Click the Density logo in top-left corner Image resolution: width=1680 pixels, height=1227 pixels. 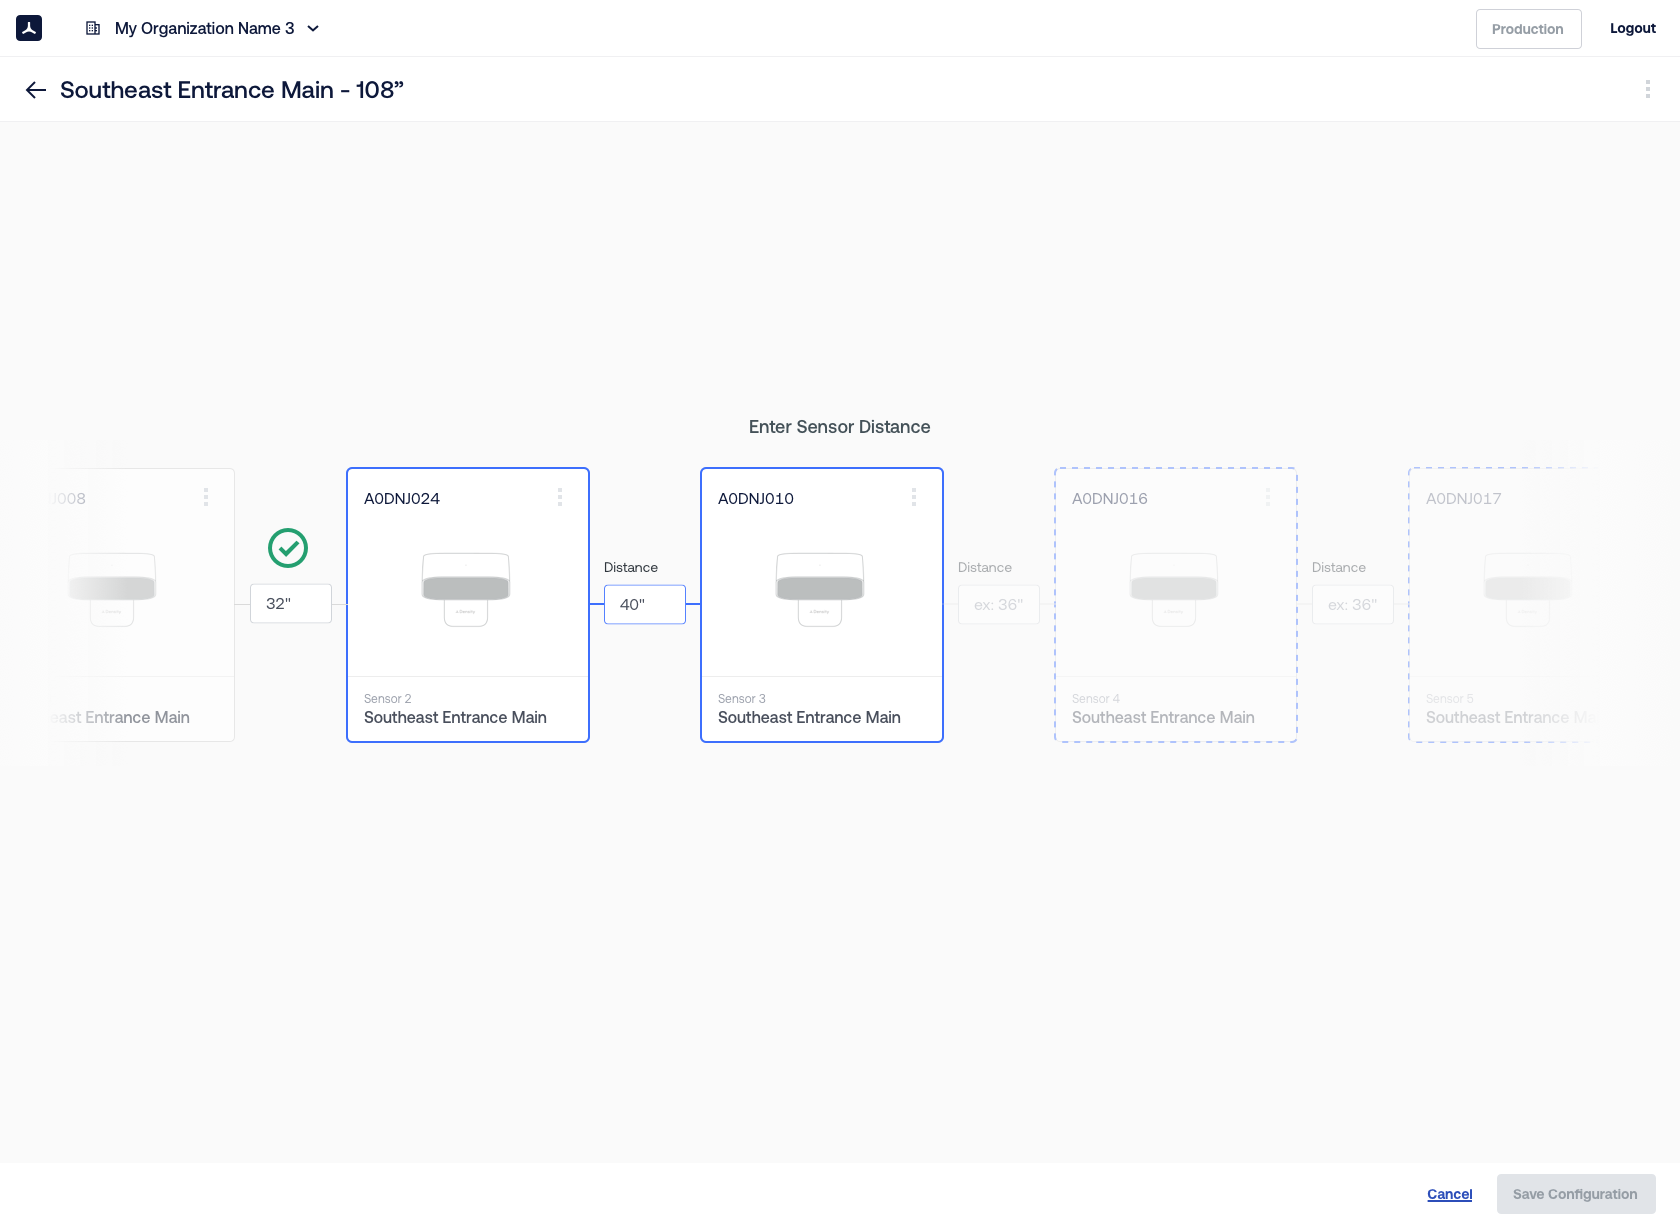tap(29, 28)
